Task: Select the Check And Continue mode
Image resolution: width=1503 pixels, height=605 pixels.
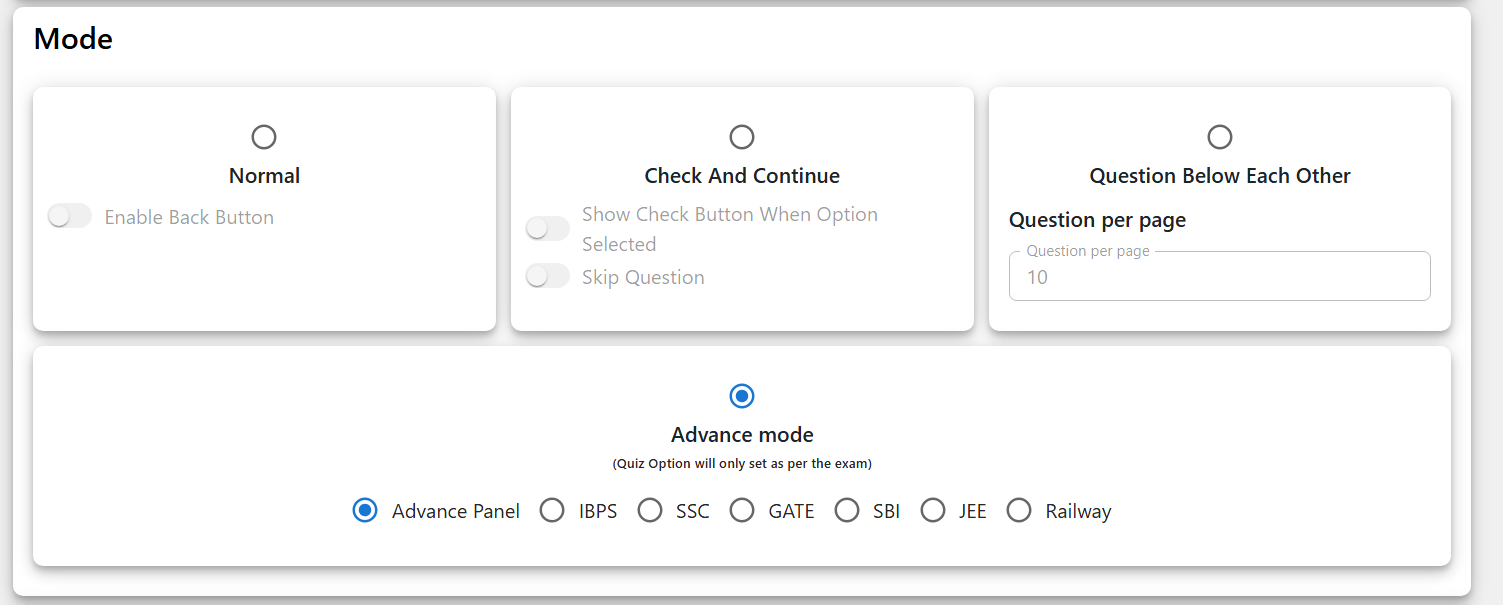Action: coord(742,137)
